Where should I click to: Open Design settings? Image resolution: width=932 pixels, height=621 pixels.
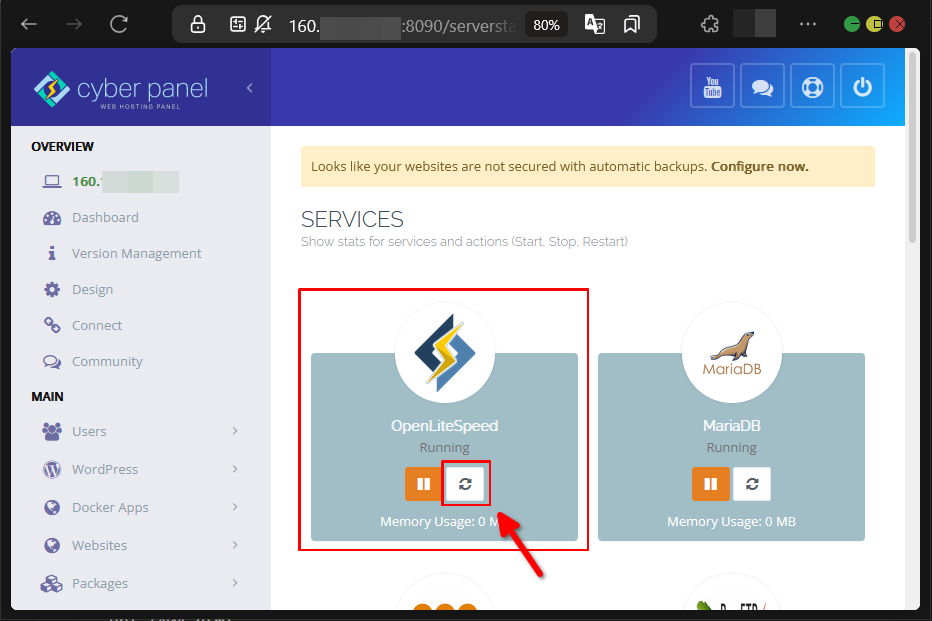pyautogui.click(x=92, y=289)
